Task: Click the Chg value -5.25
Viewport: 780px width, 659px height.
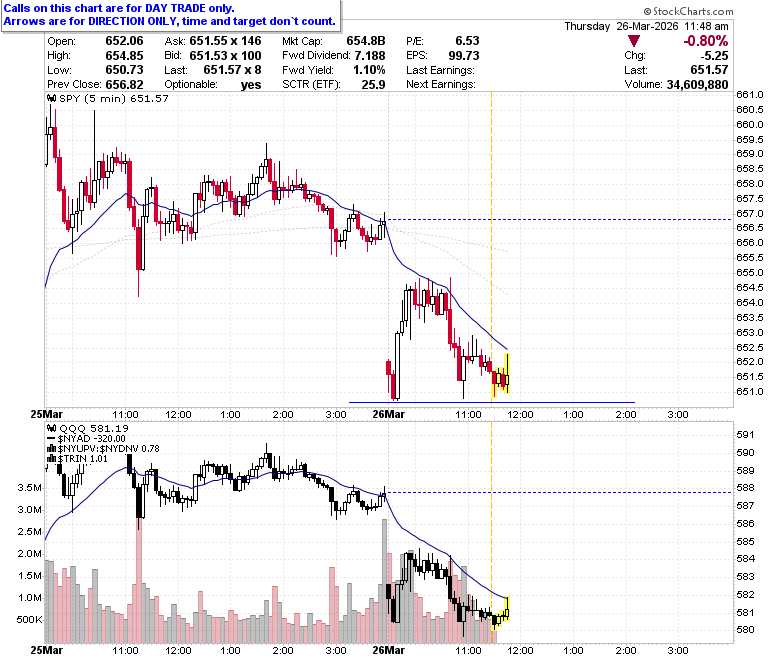Action: [x=714, y=55]
